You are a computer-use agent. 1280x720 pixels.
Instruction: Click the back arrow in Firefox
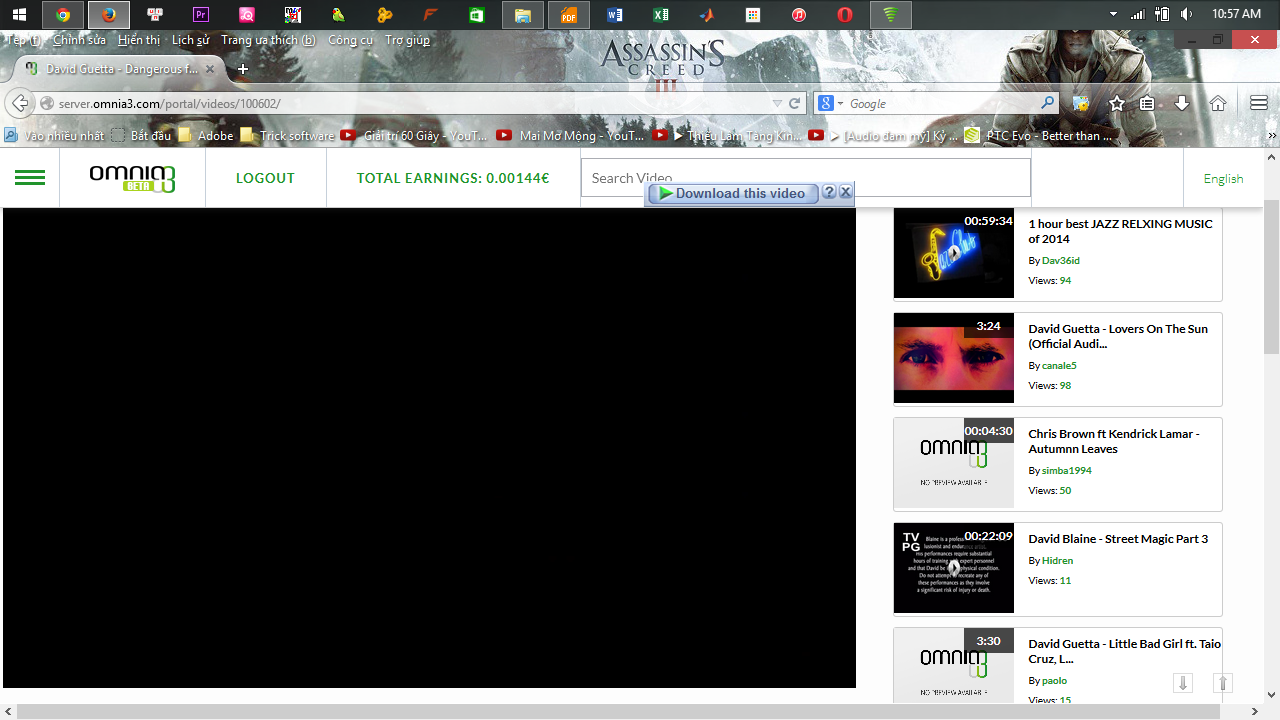tap(19, 103)
